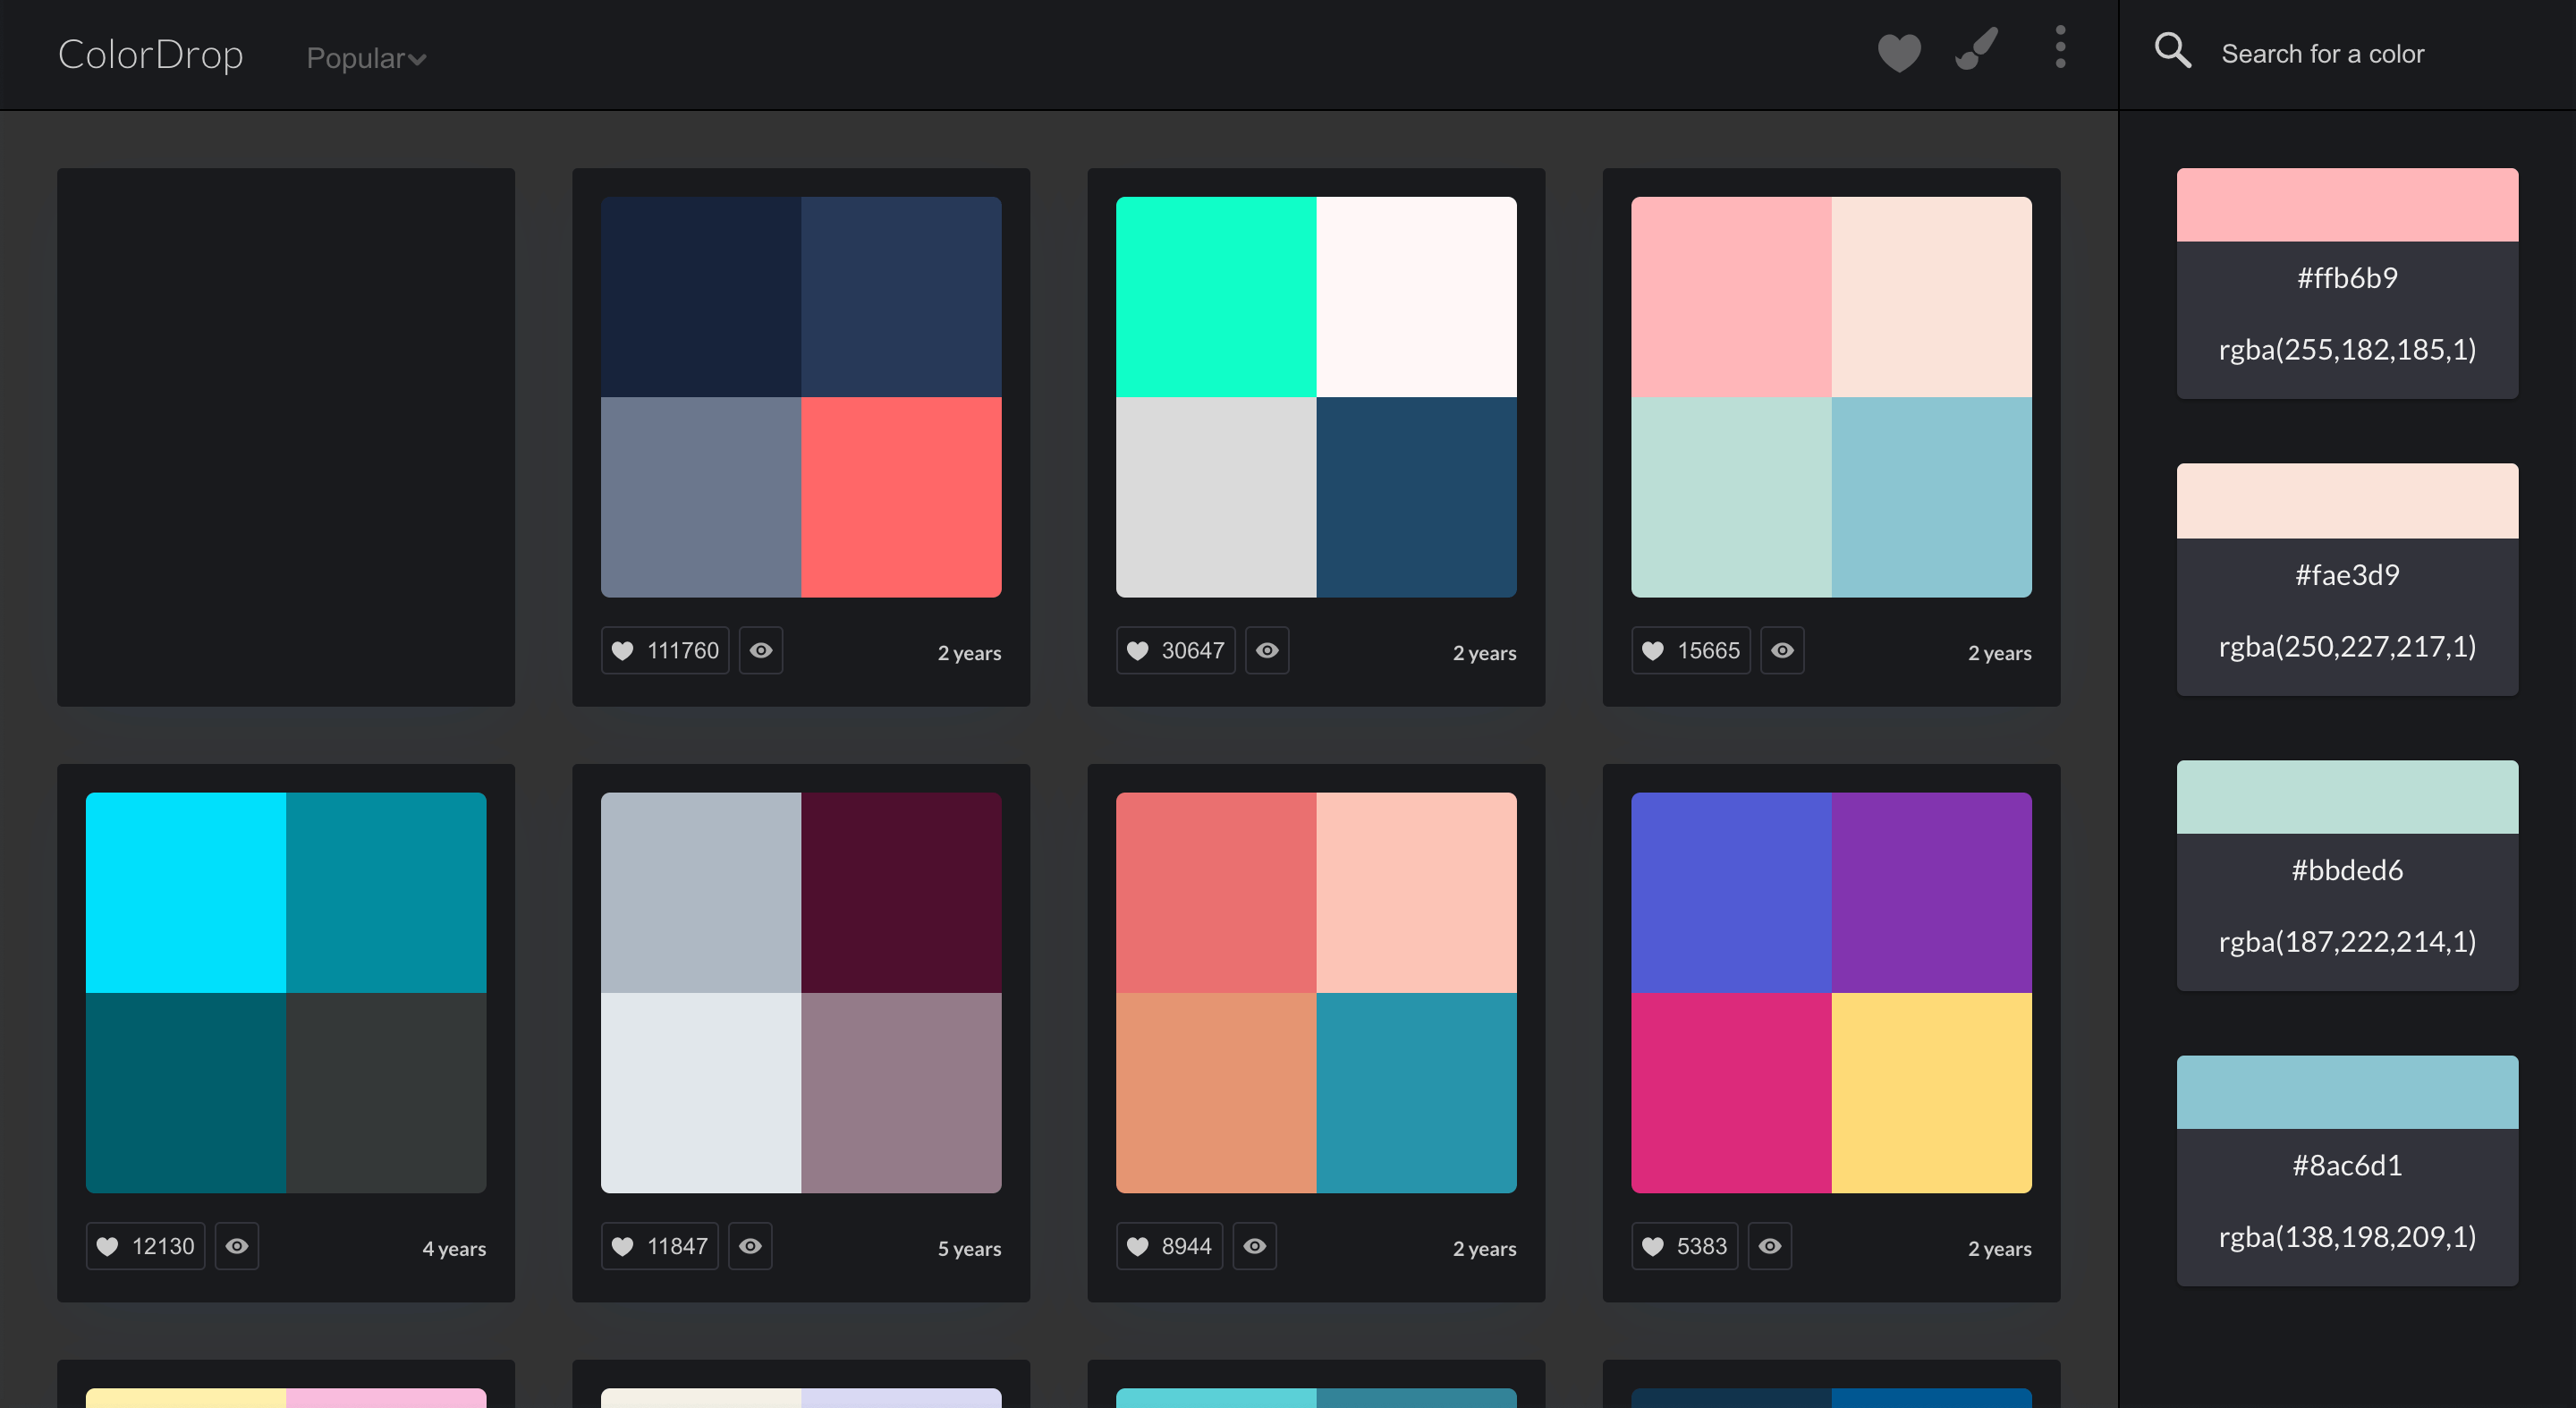This screenshot has width=2576, height=1408.
Task: View the 30647-likes palette via eye icon
Action: [1267, 651]
